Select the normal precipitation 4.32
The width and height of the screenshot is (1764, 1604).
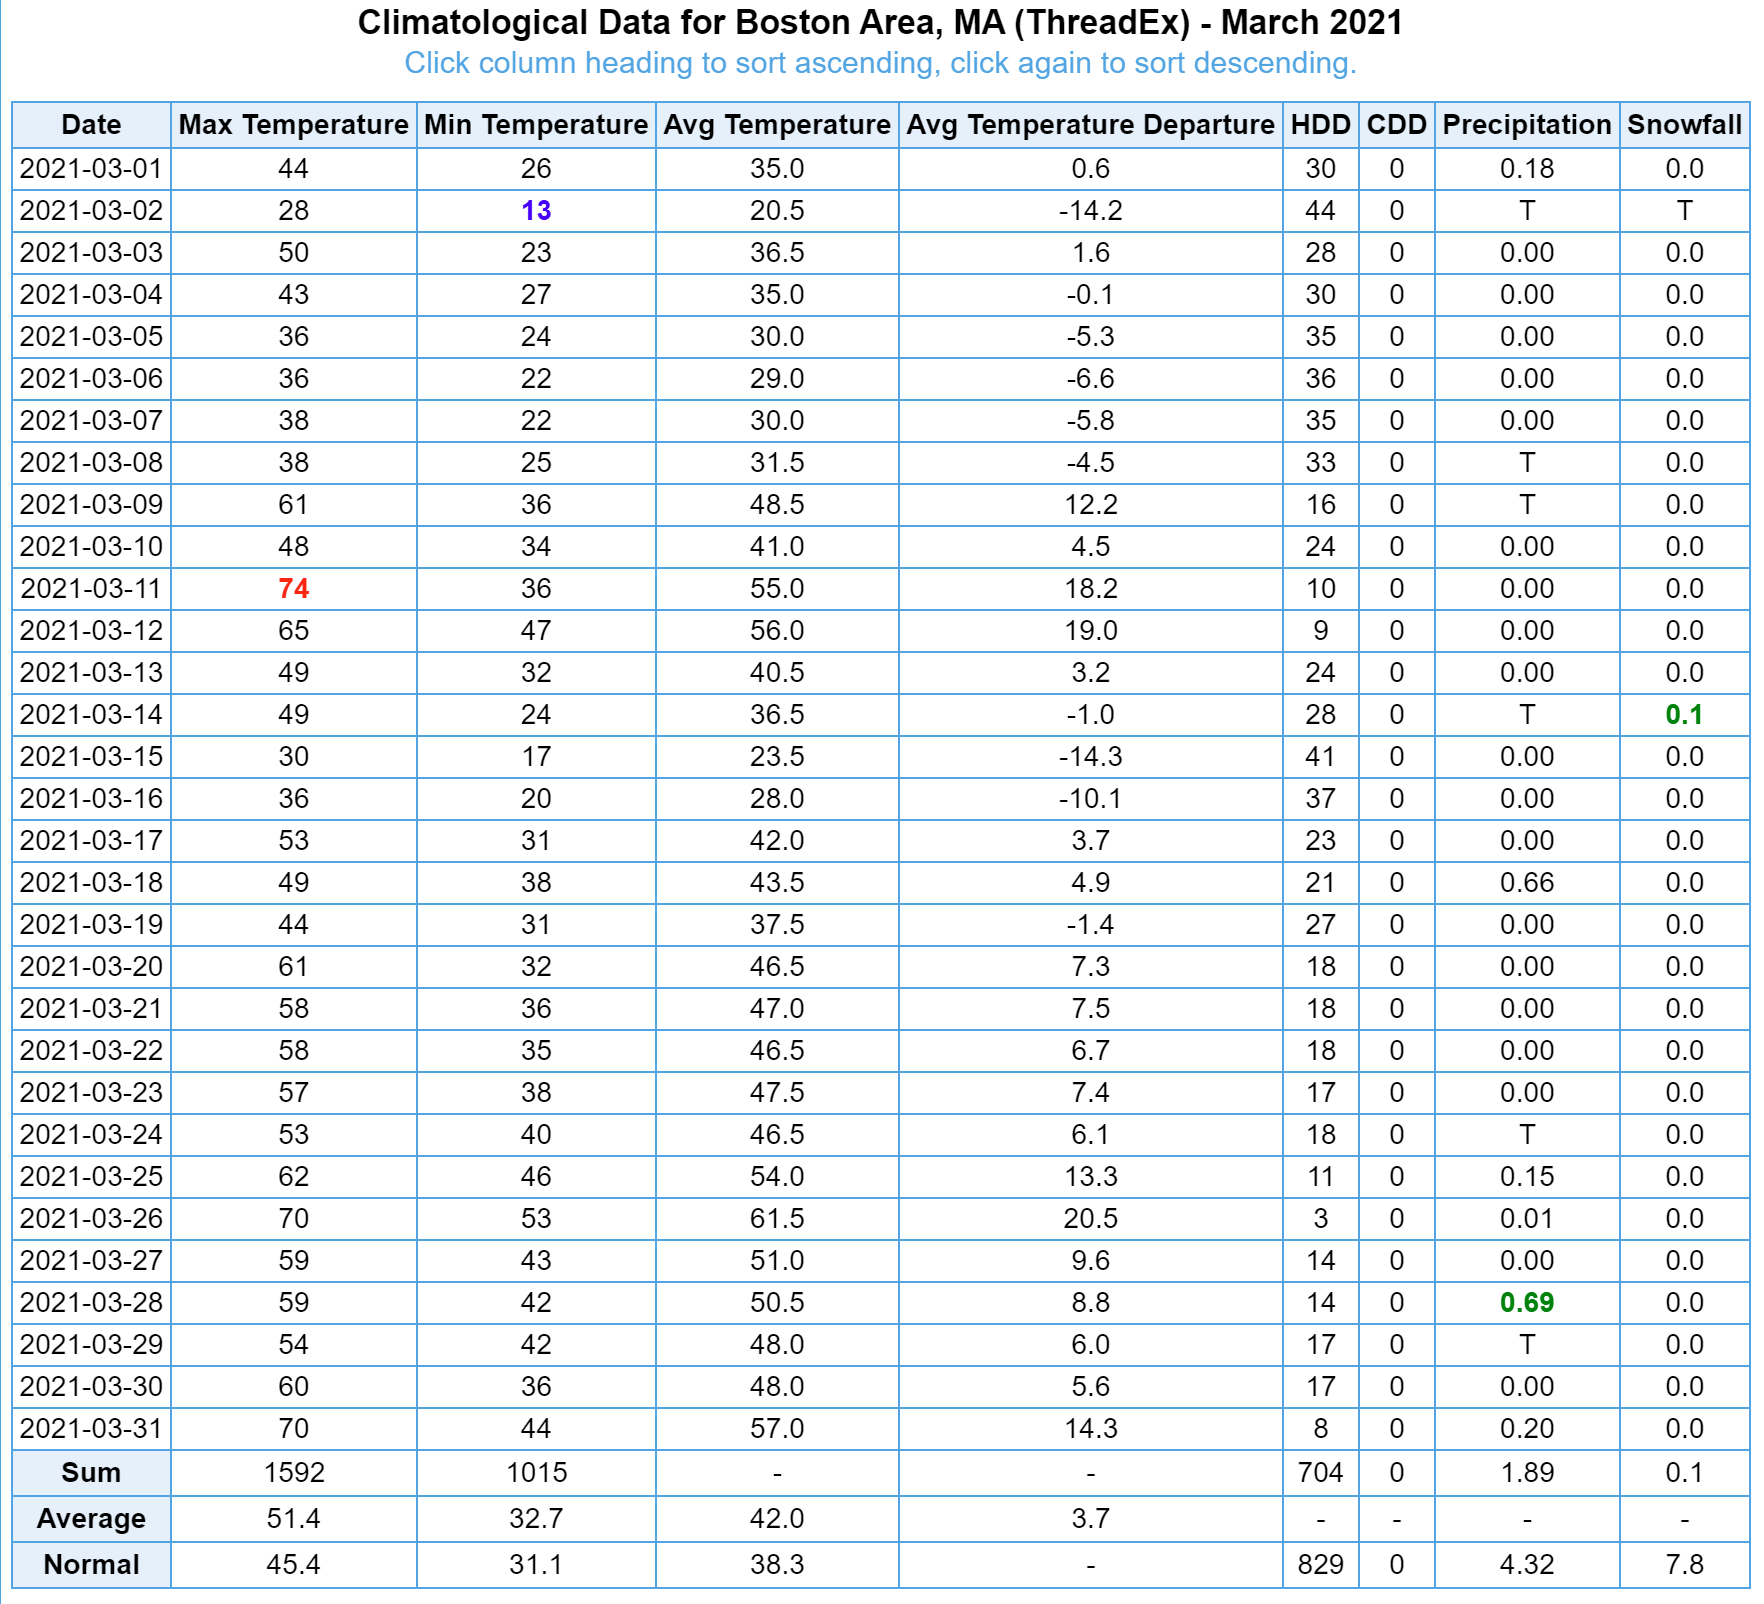click(1527, 1565)
